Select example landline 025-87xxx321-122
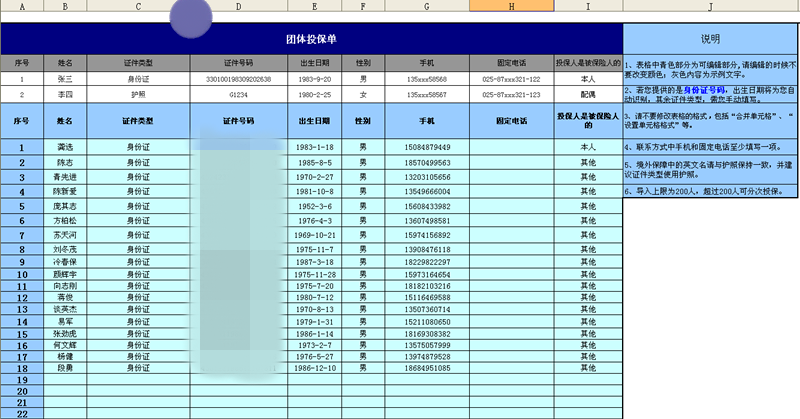Screen dimensions: 800x419 pos(512,79)
